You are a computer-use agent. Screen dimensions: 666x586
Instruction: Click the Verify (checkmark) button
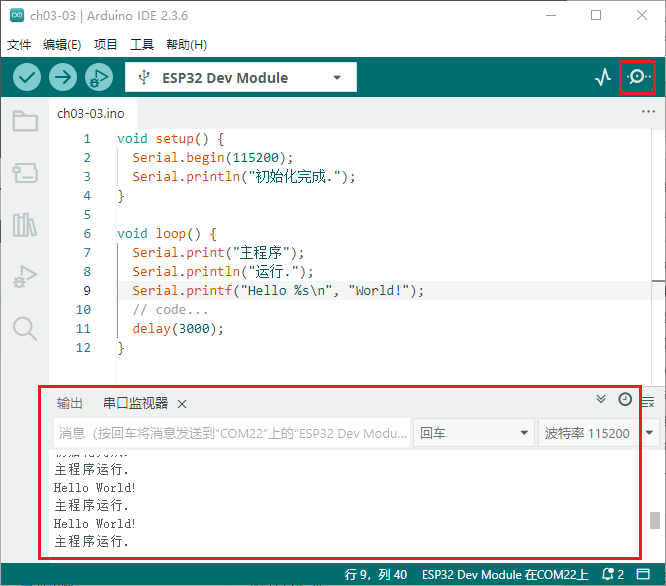coord(27,77)
